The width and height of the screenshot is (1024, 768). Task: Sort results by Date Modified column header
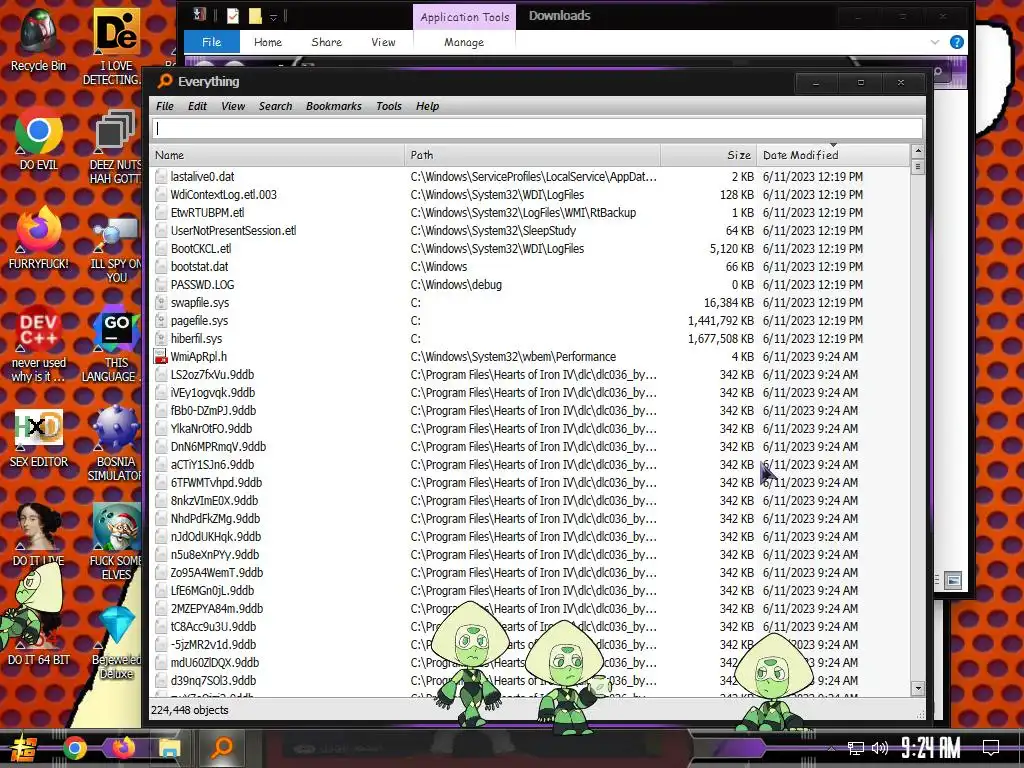coord(833,155)
